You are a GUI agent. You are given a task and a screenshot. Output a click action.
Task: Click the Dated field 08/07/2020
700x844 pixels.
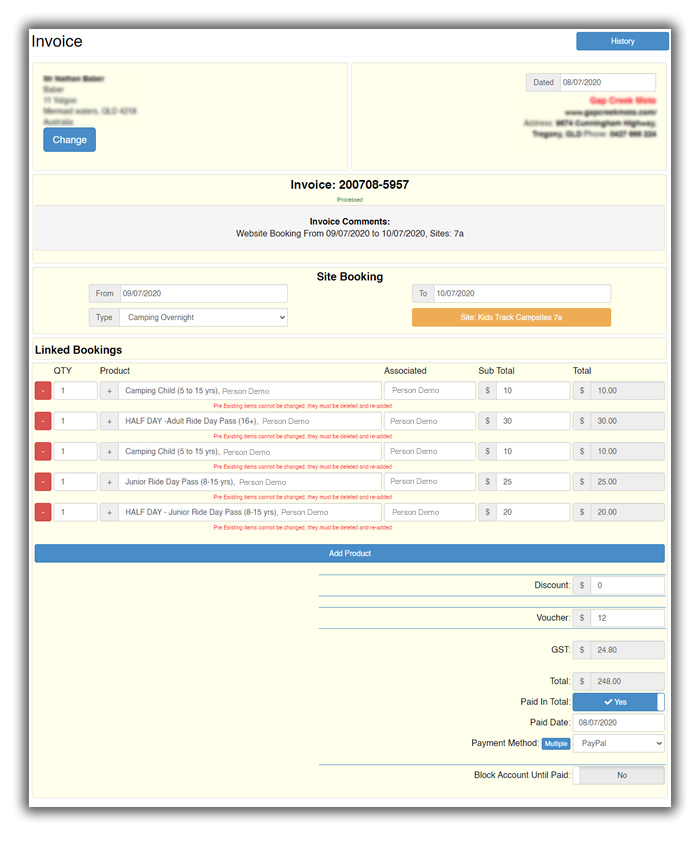(x=607, y=82)
